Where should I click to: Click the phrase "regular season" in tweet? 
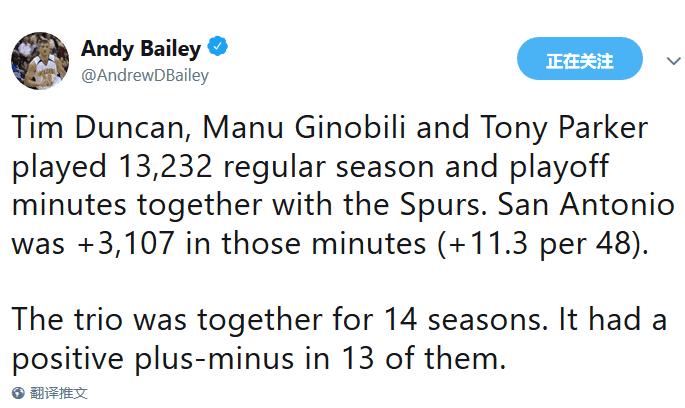[336, 167]
